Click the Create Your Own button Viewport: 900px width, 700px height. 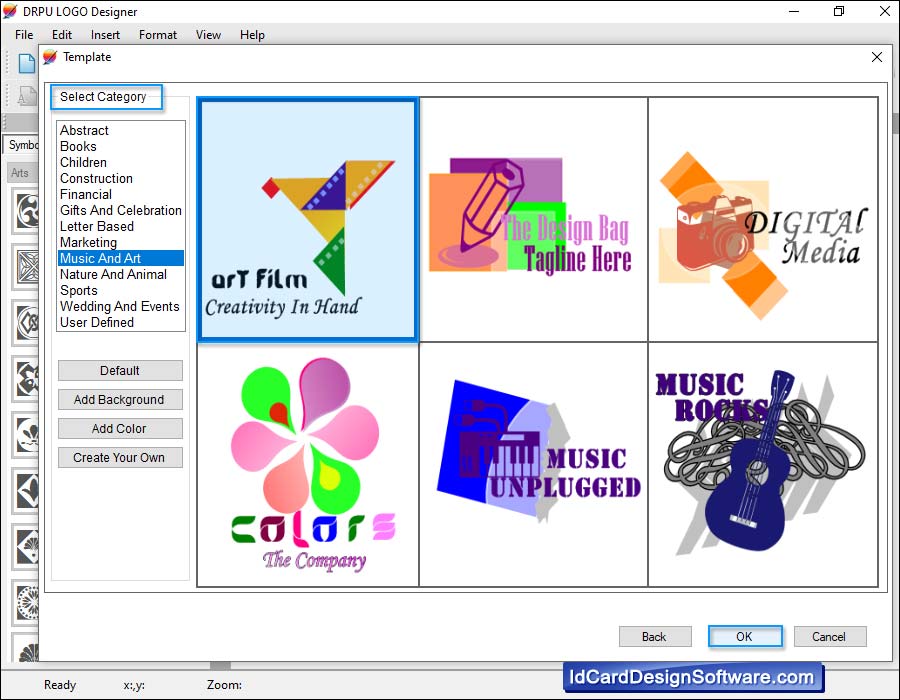coord(119,458)
